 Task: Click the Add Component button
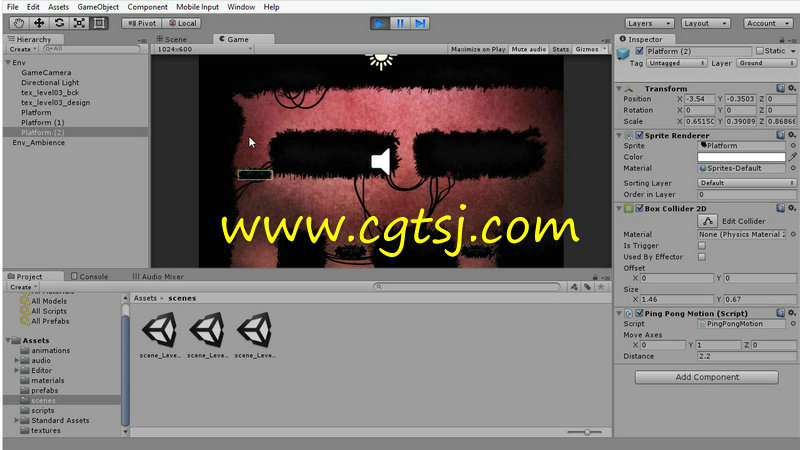point(707,377)
